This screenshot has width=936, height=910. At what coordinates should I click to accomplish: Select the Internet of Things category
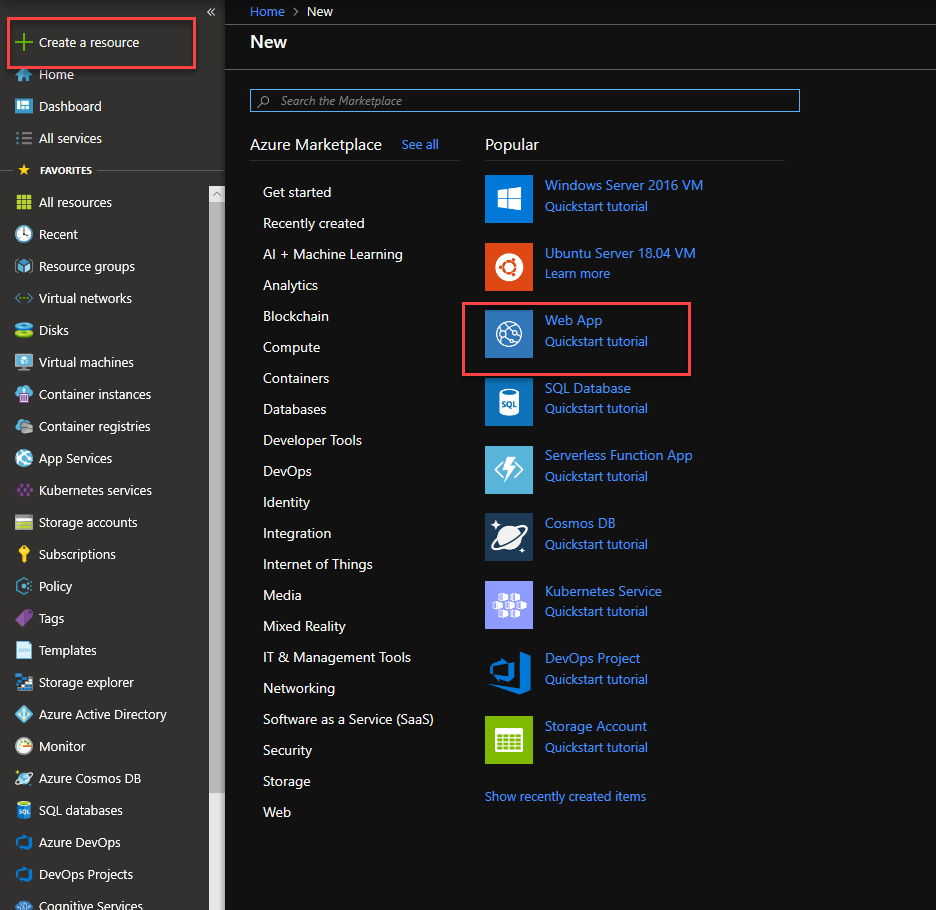[318, 564]
